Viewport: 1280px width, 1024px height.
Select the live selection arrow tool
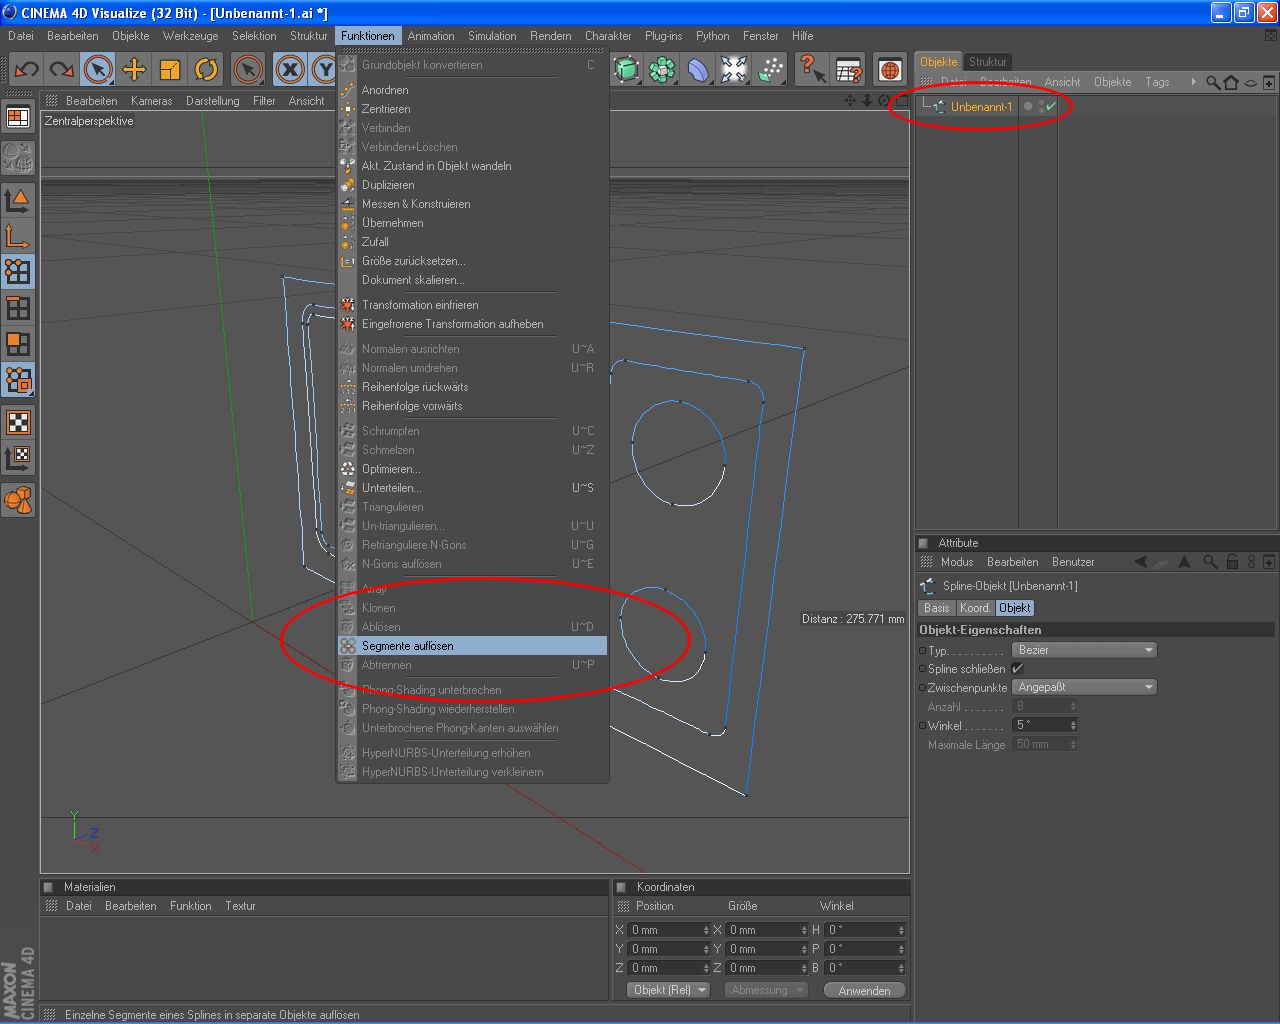point(97,69)
